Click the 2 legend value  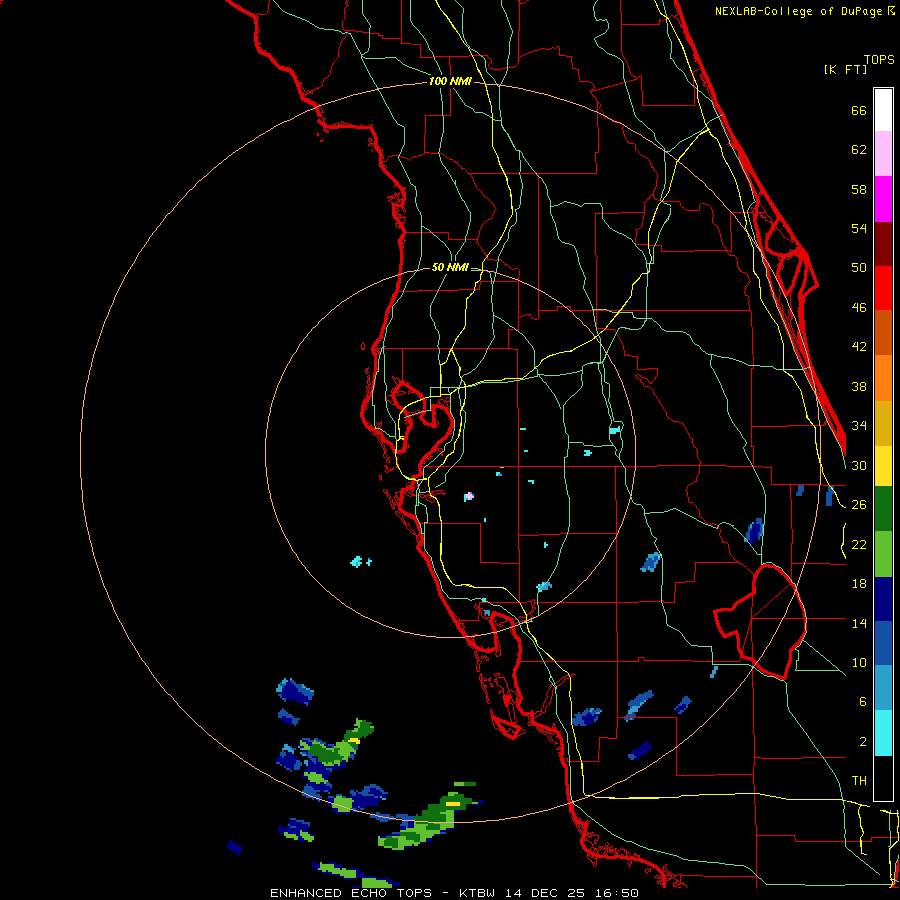[x=863, y=742]
